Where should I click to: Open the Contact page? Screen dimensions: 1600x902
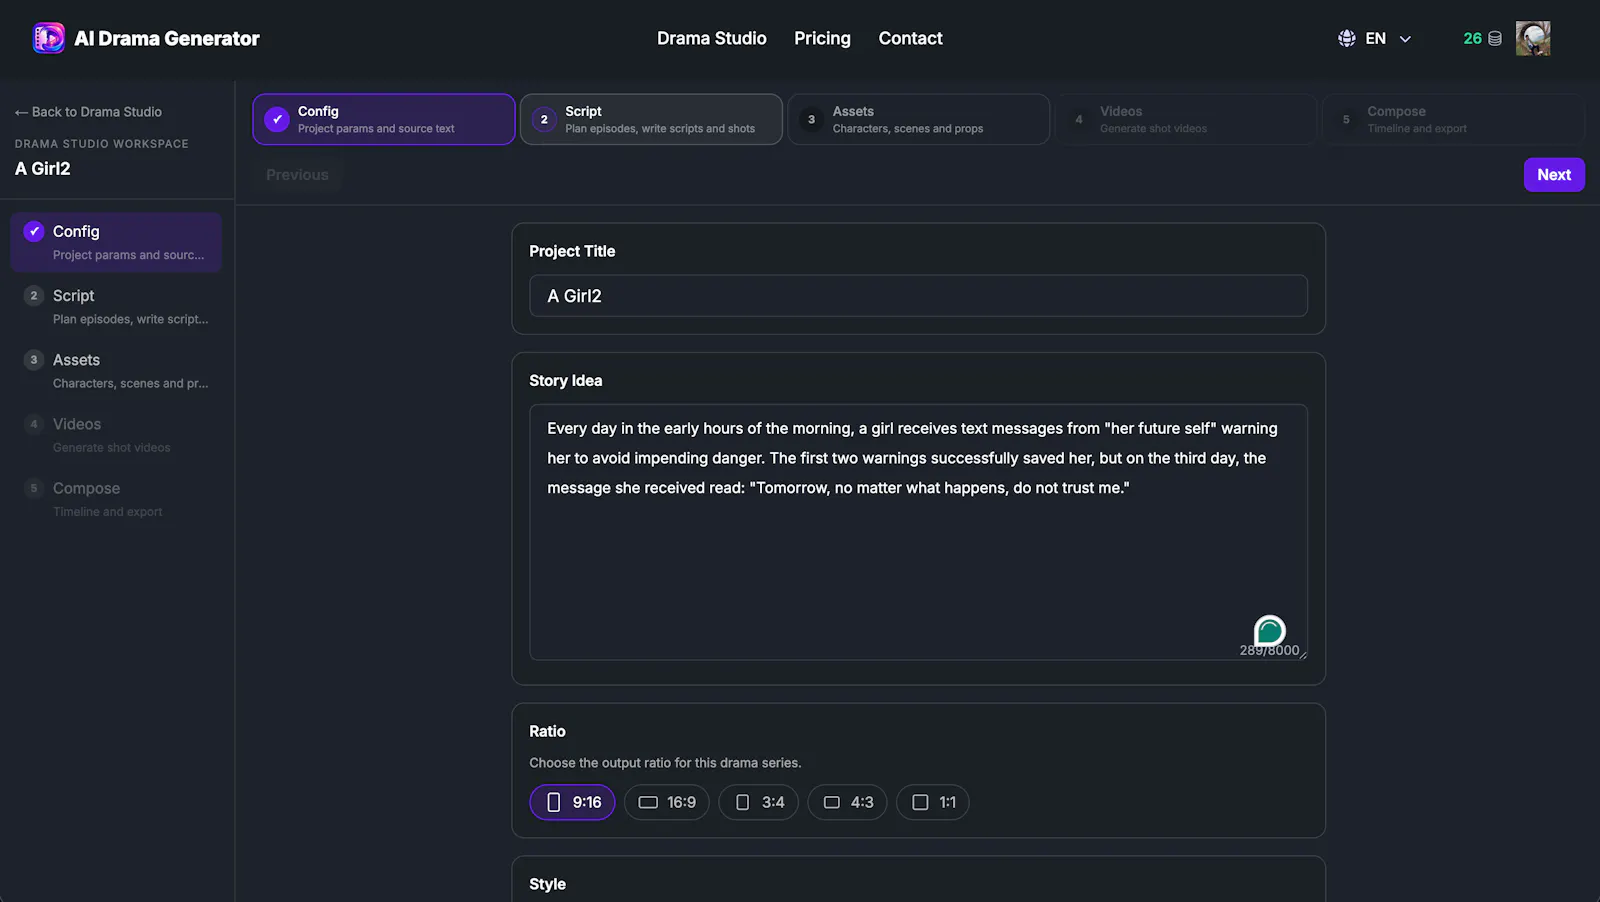pyautogui.click(x=910, y=38)
